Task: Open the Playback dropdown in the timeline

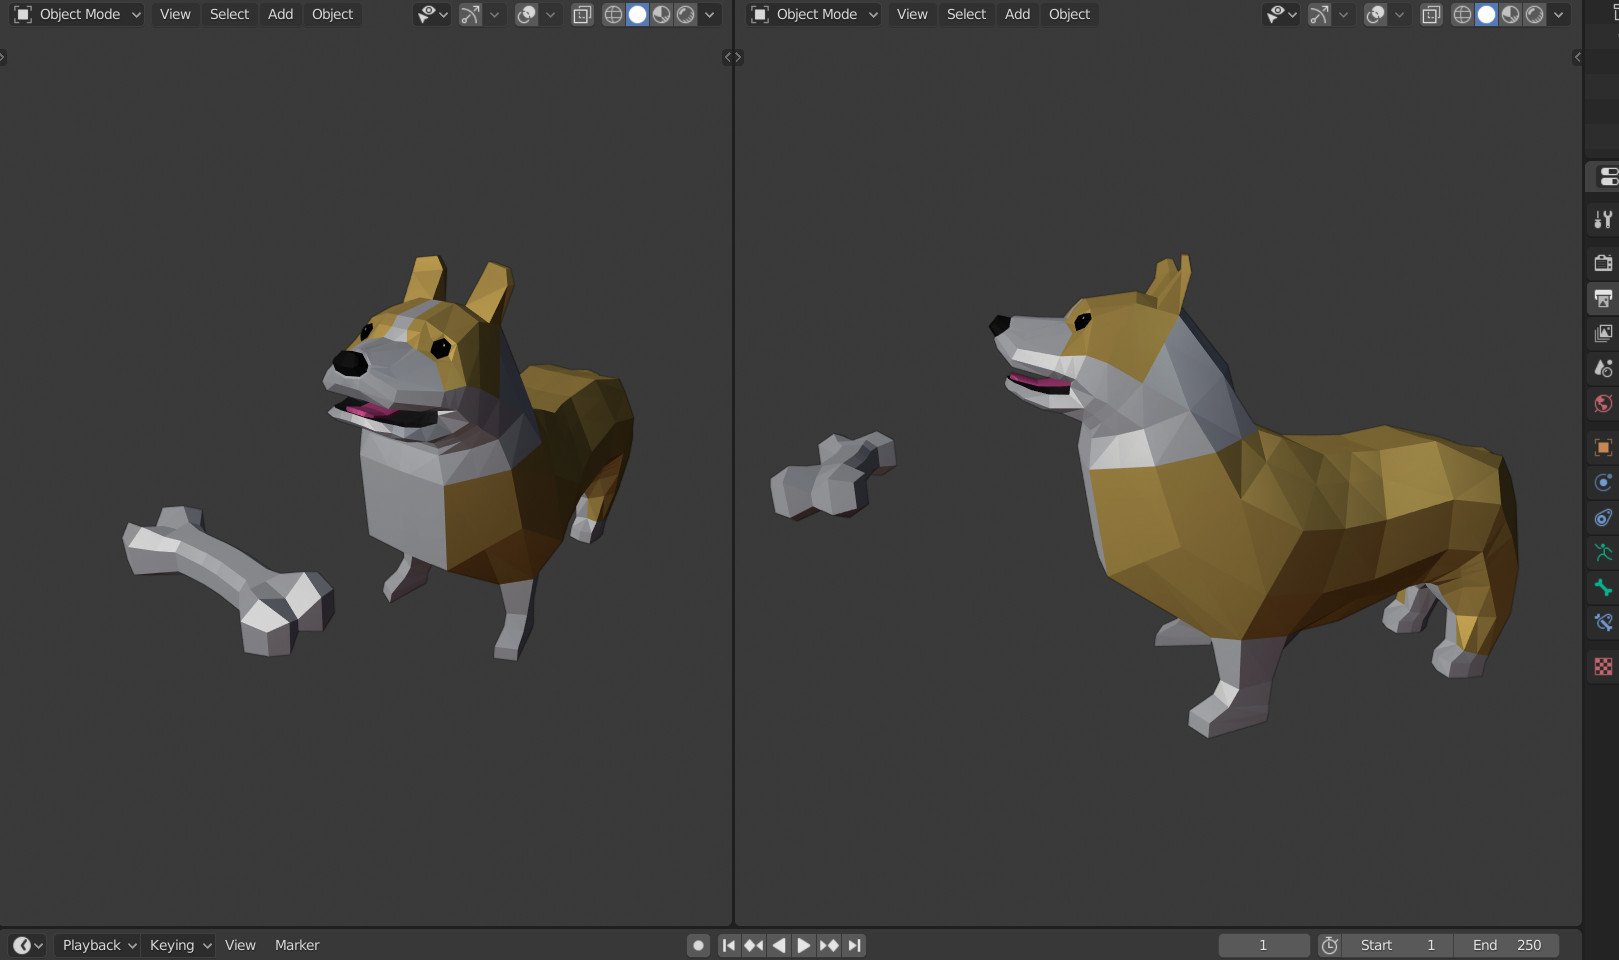Action: coord(96,945)
